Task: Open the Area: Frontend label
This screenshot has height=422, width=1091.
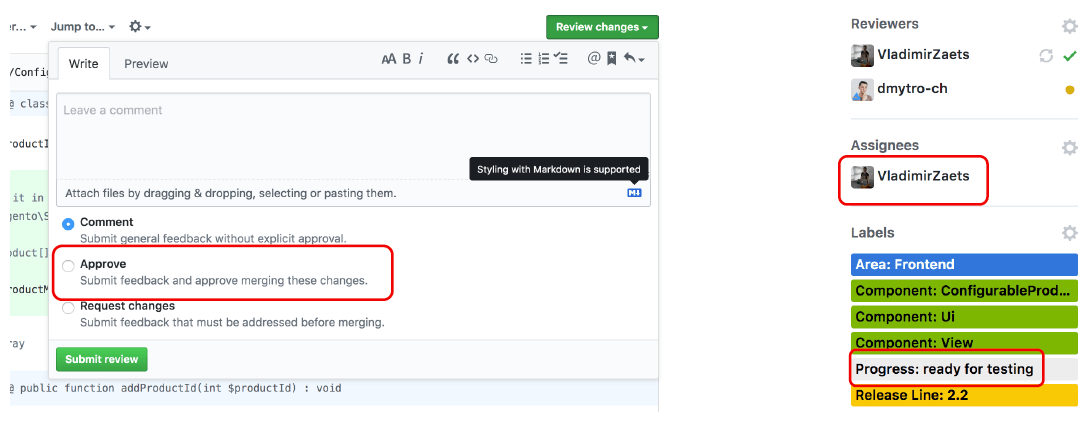Action: click(964, 265)
